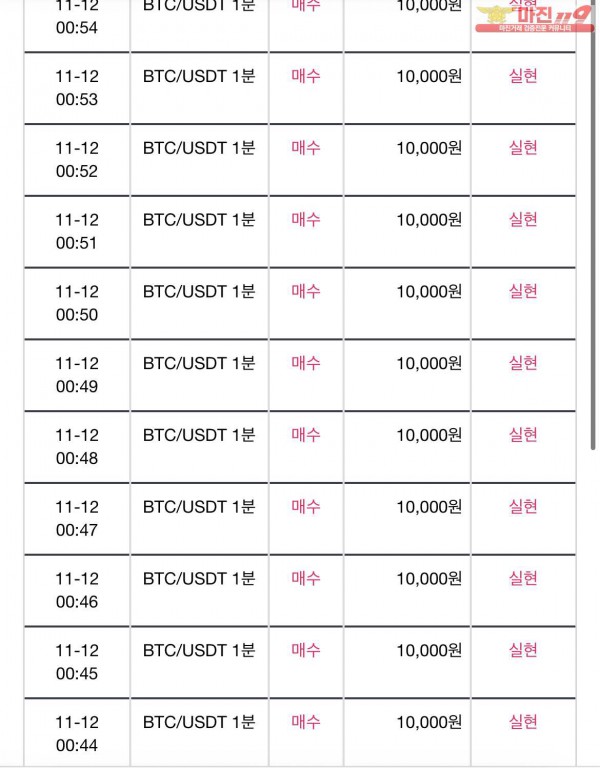Click 실현 in the 00:44 row

click(x=523, y=721)
